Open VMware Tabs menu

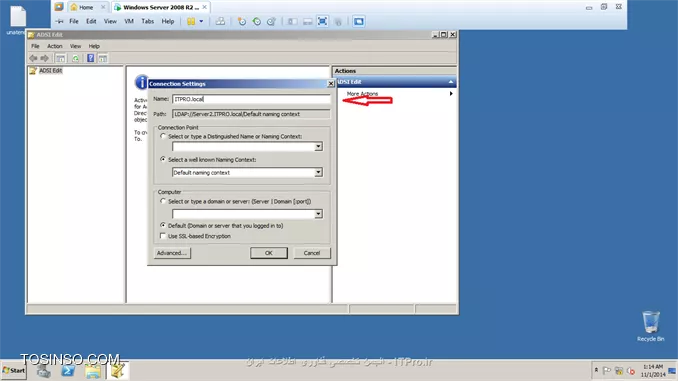(x=147, y=21)
